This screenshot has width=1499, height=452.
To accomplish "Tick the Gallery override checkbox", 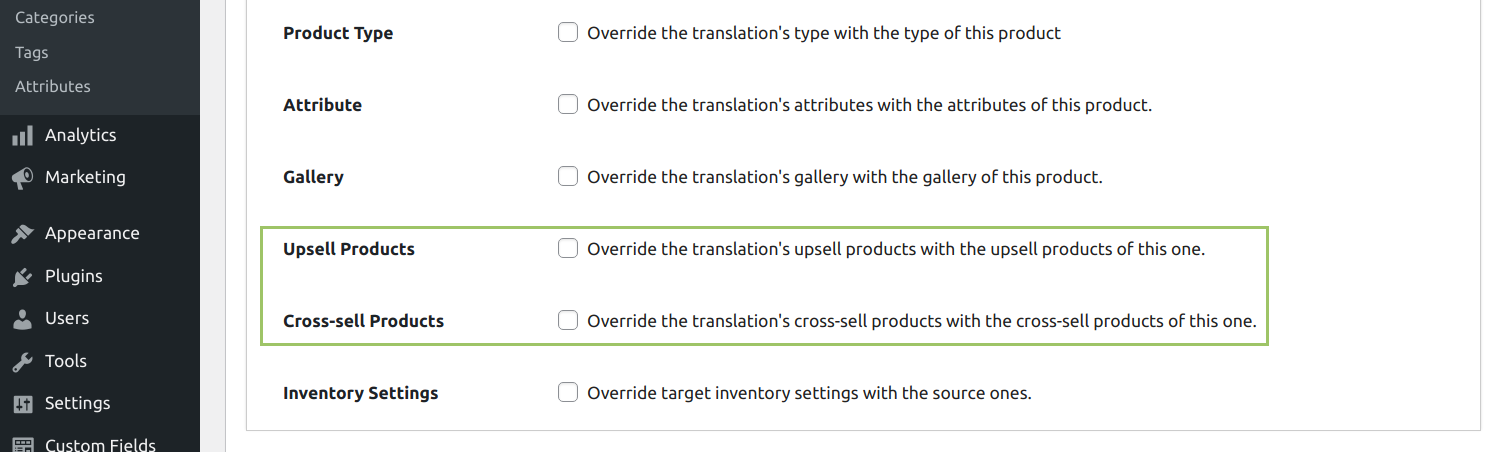I will pyautogui.click(x=568, y=176).
